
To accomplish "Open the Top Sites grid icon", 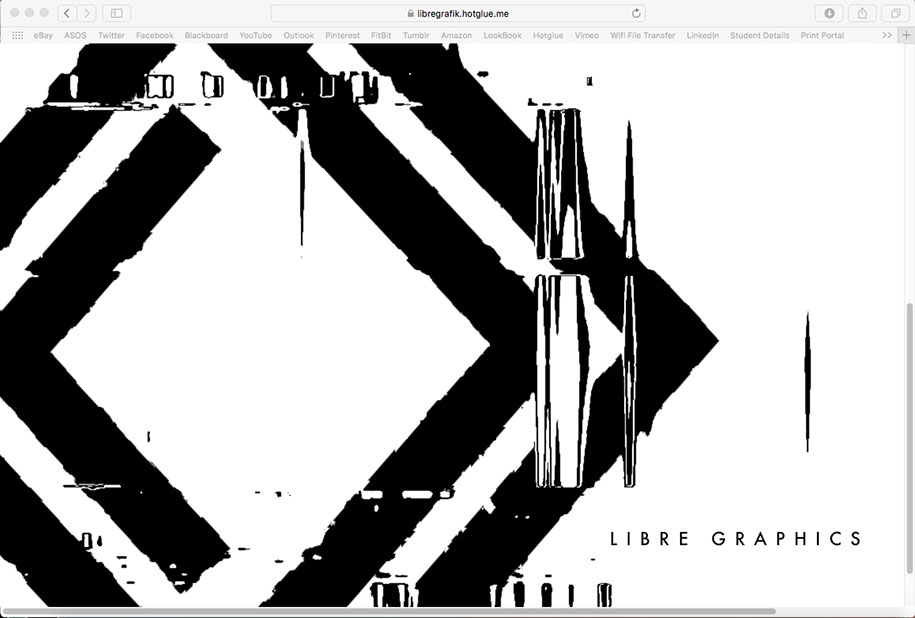I will tap(17, 35).
